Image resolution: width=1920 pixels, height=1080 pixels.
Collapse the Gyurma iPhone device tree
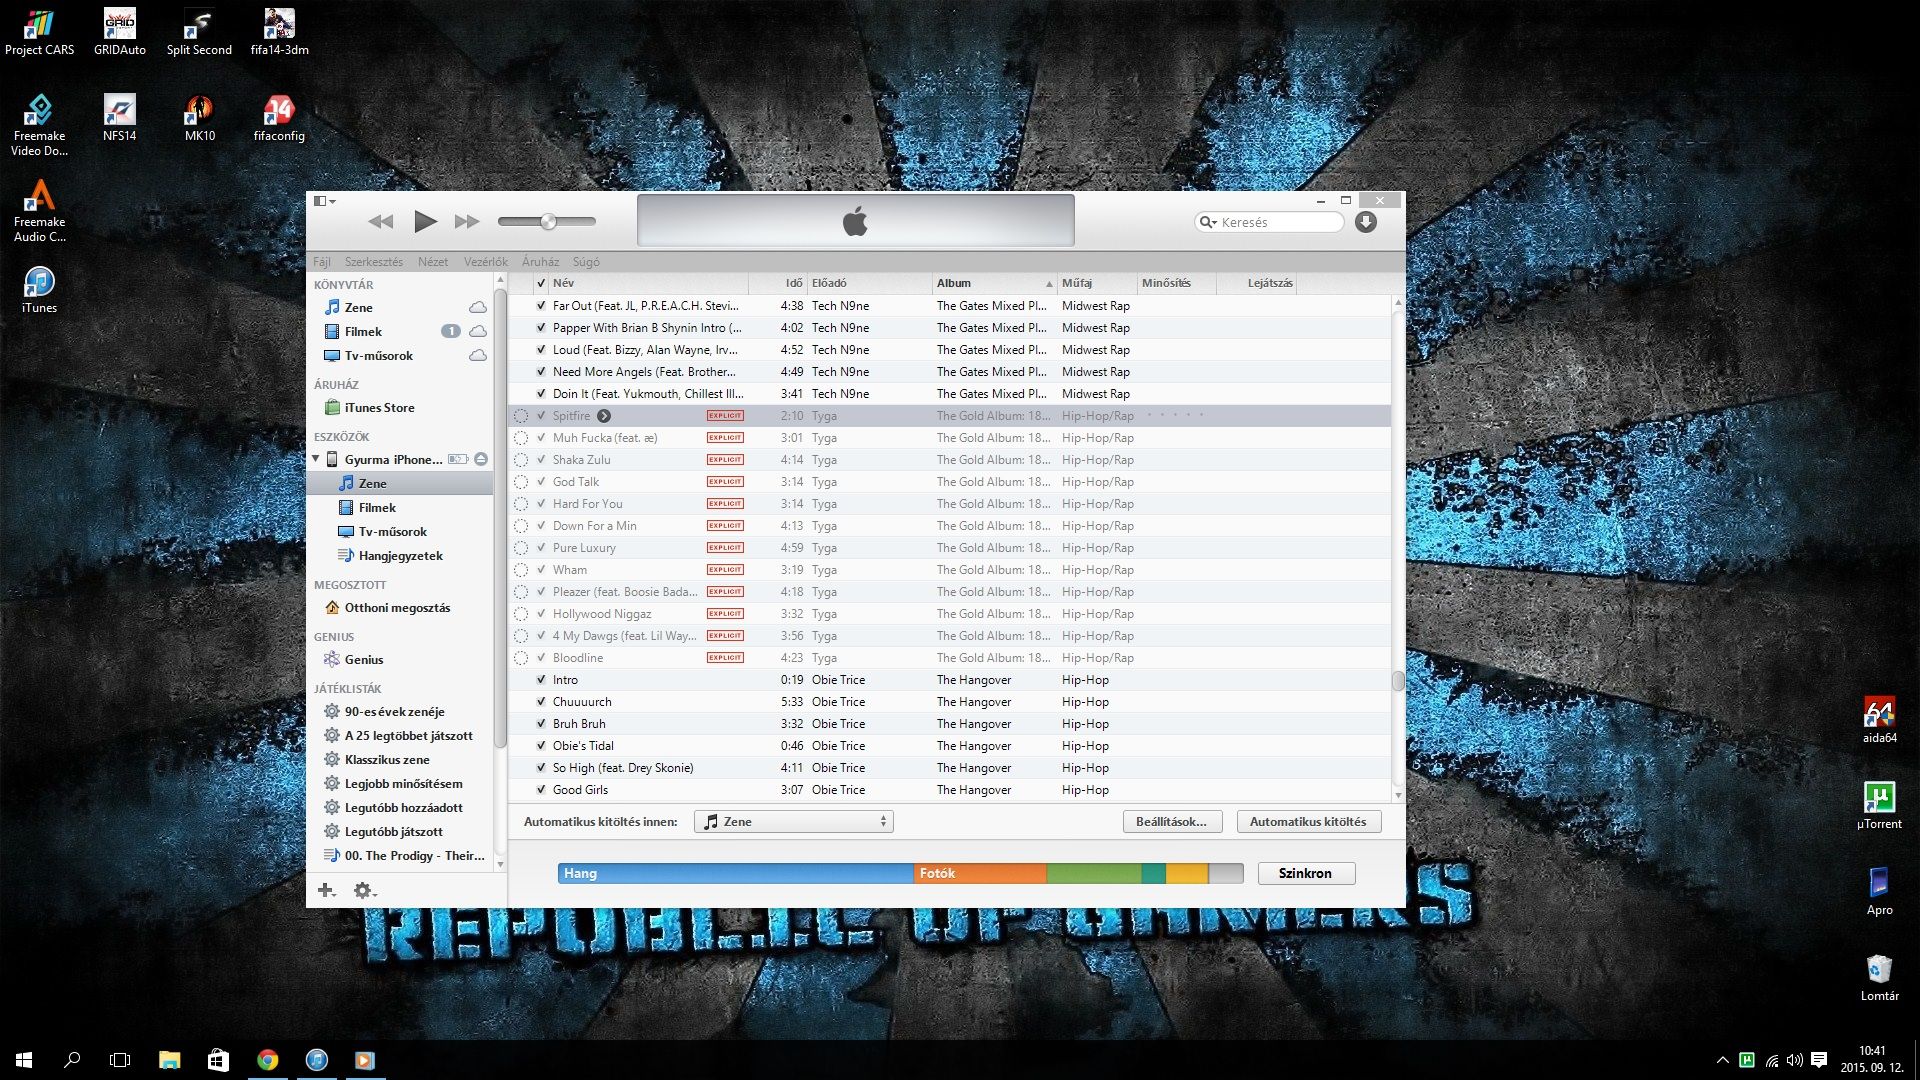pos(316,459)
